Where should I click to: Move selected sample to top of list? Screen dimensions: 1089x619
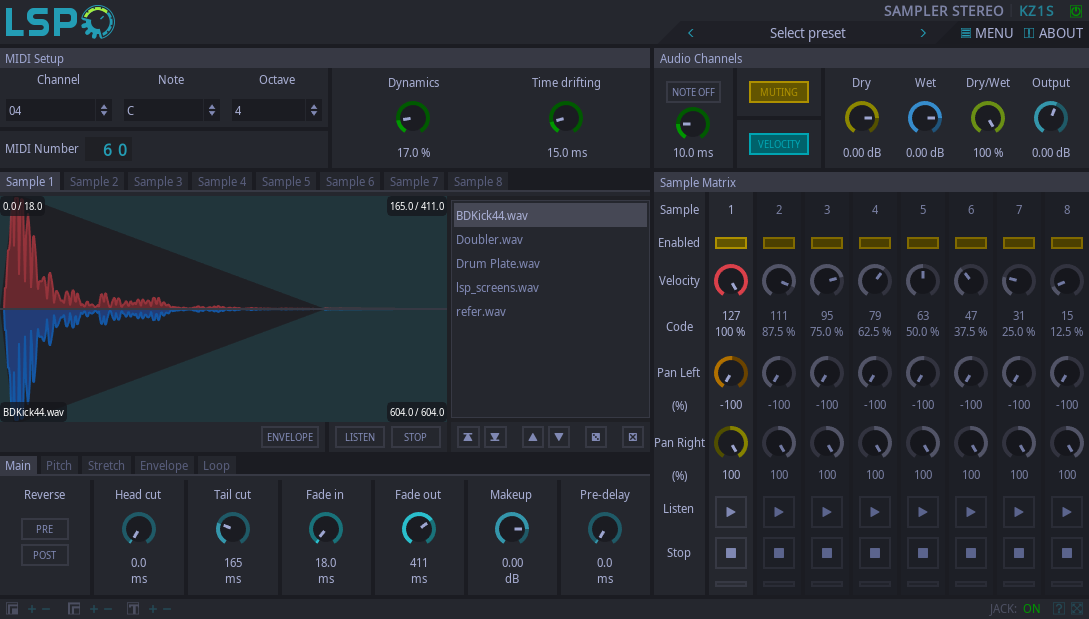[x=467, y=437]
